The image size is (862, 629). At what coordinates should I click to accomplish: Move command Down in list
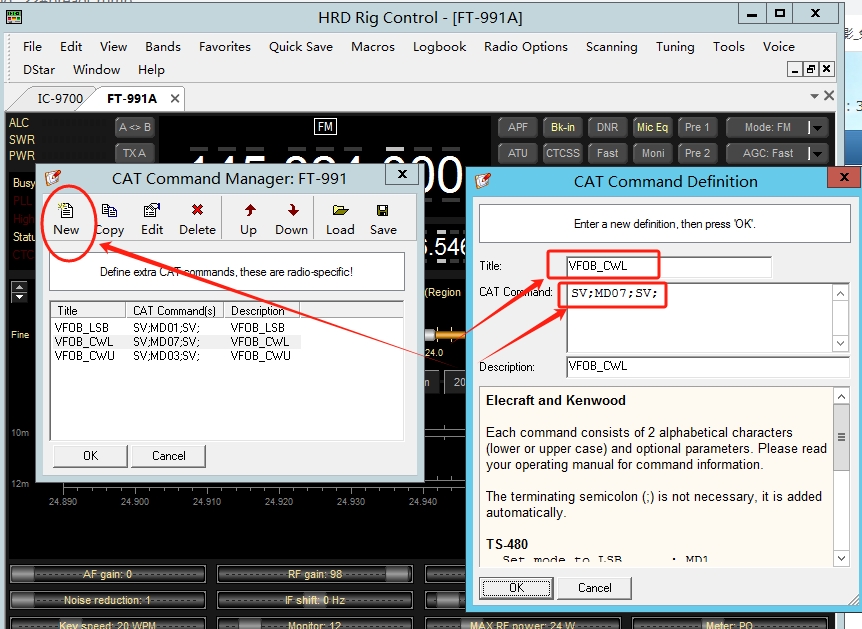[291, 219]
